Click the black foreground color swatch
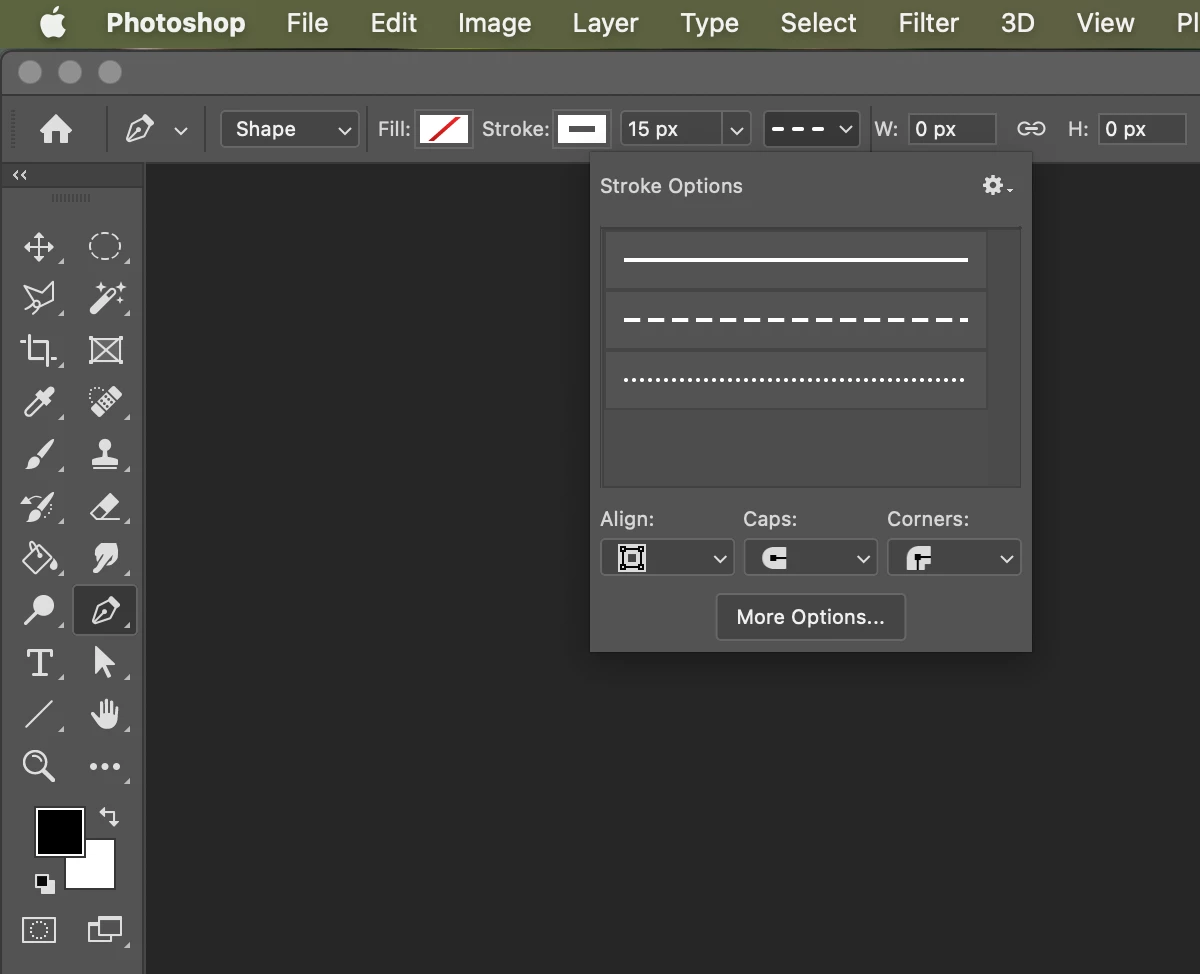This screenshot has height=974, width=1200. pos(60,832)
